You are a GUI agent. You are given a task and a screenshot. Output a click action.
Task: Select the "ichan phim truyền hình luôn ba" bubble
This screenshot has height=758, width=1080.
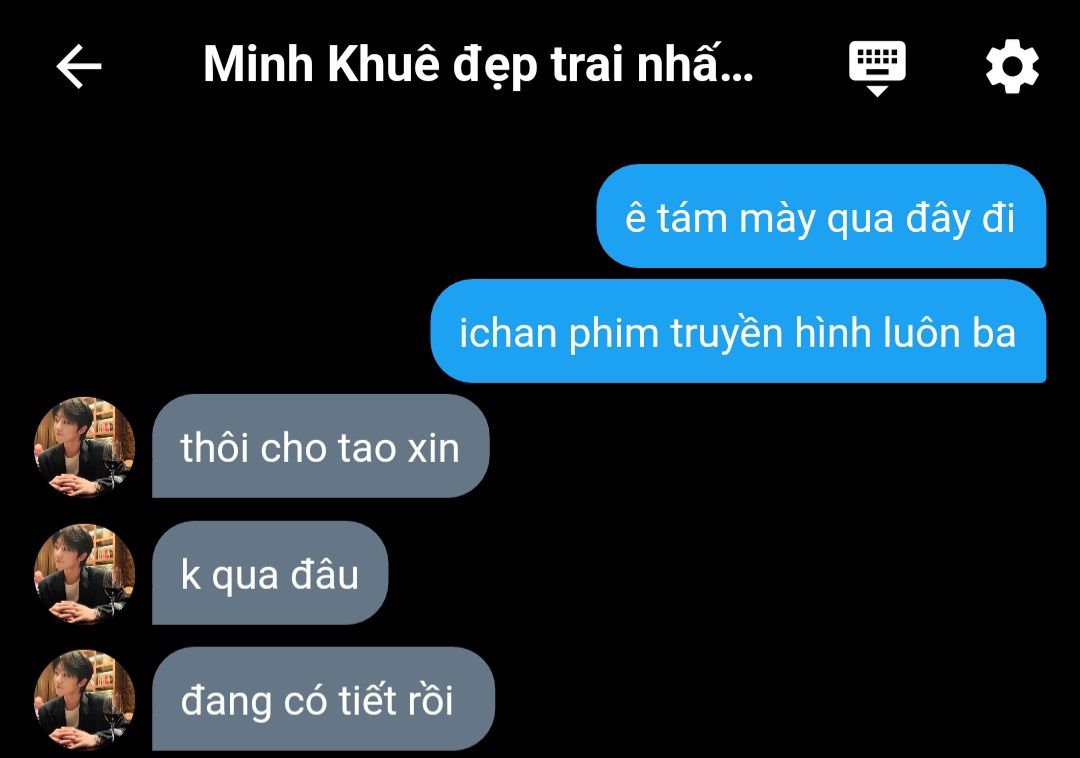[x=738, y=331]
